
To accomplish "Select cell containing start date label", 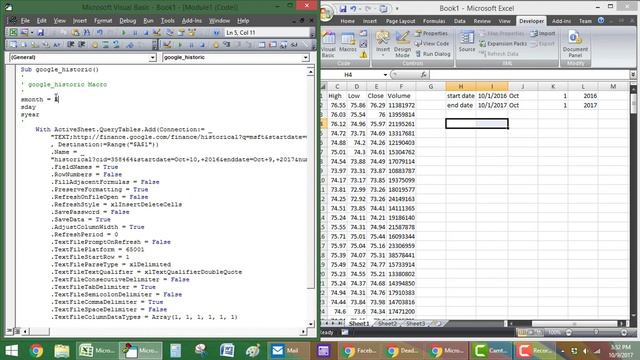I will (x=460, y=96).
